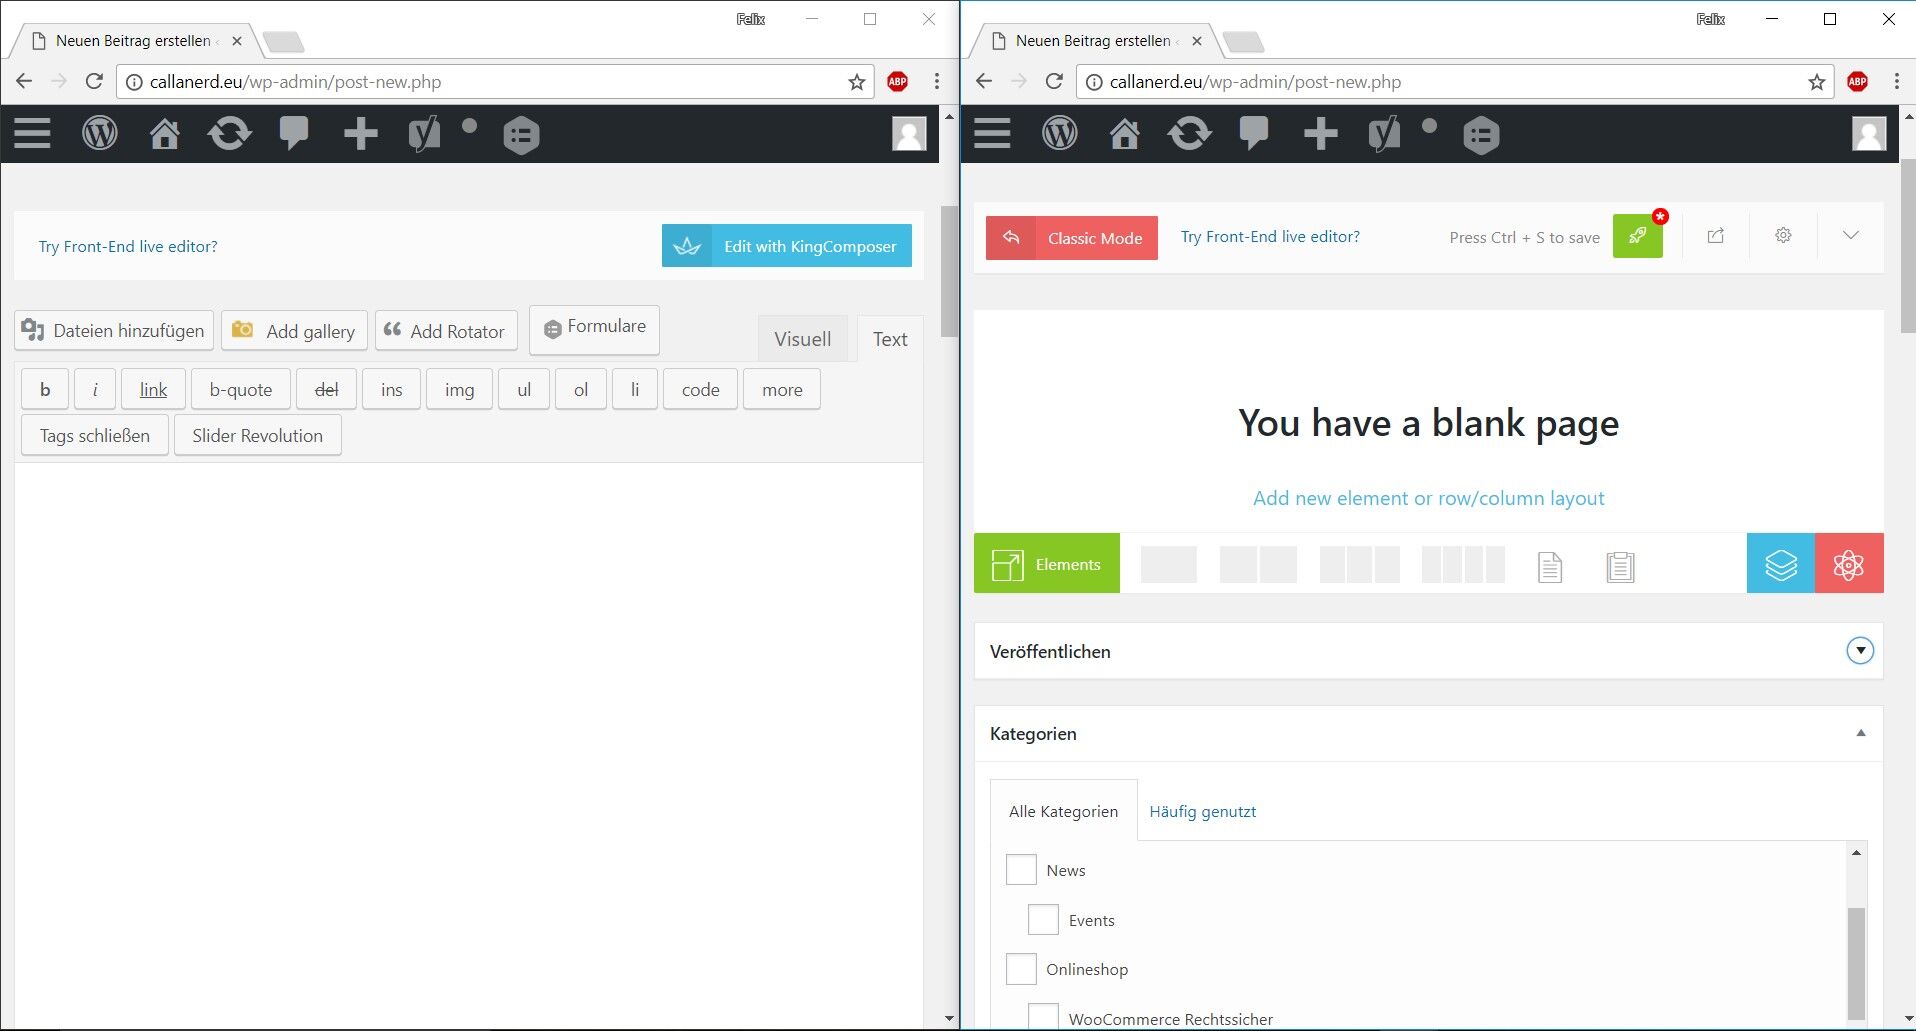
Task: Click green Elements button
Action: click(x=1047, y=564)
